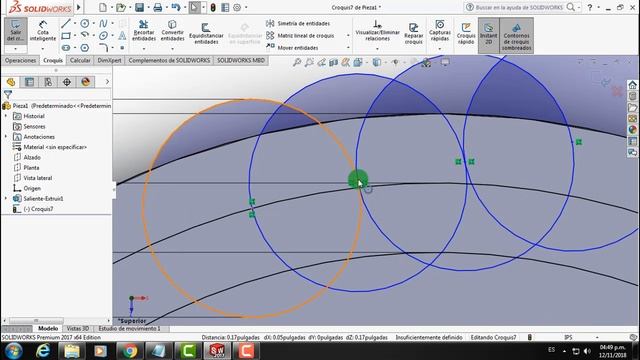
Task: Open dropdown below Visualizar/Eliminar relaciones
Action: point(377,49)
